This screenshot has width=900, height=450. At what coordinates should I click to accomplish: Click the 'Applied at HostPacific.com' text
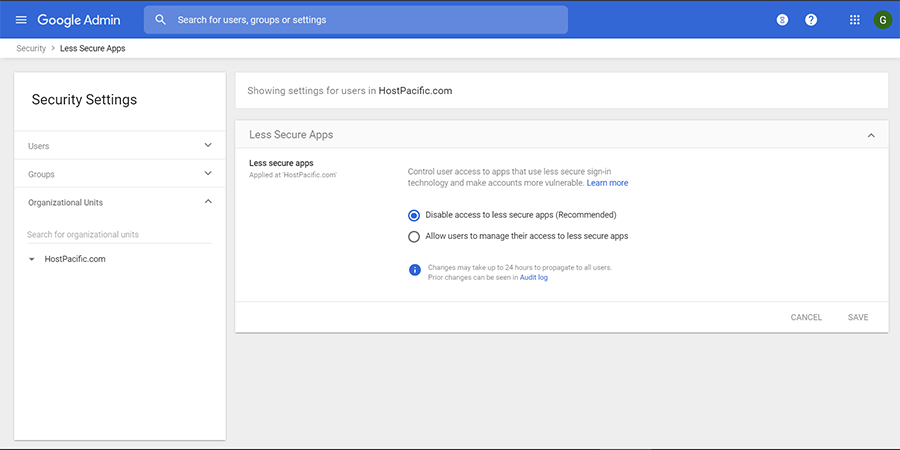[293, 175]
